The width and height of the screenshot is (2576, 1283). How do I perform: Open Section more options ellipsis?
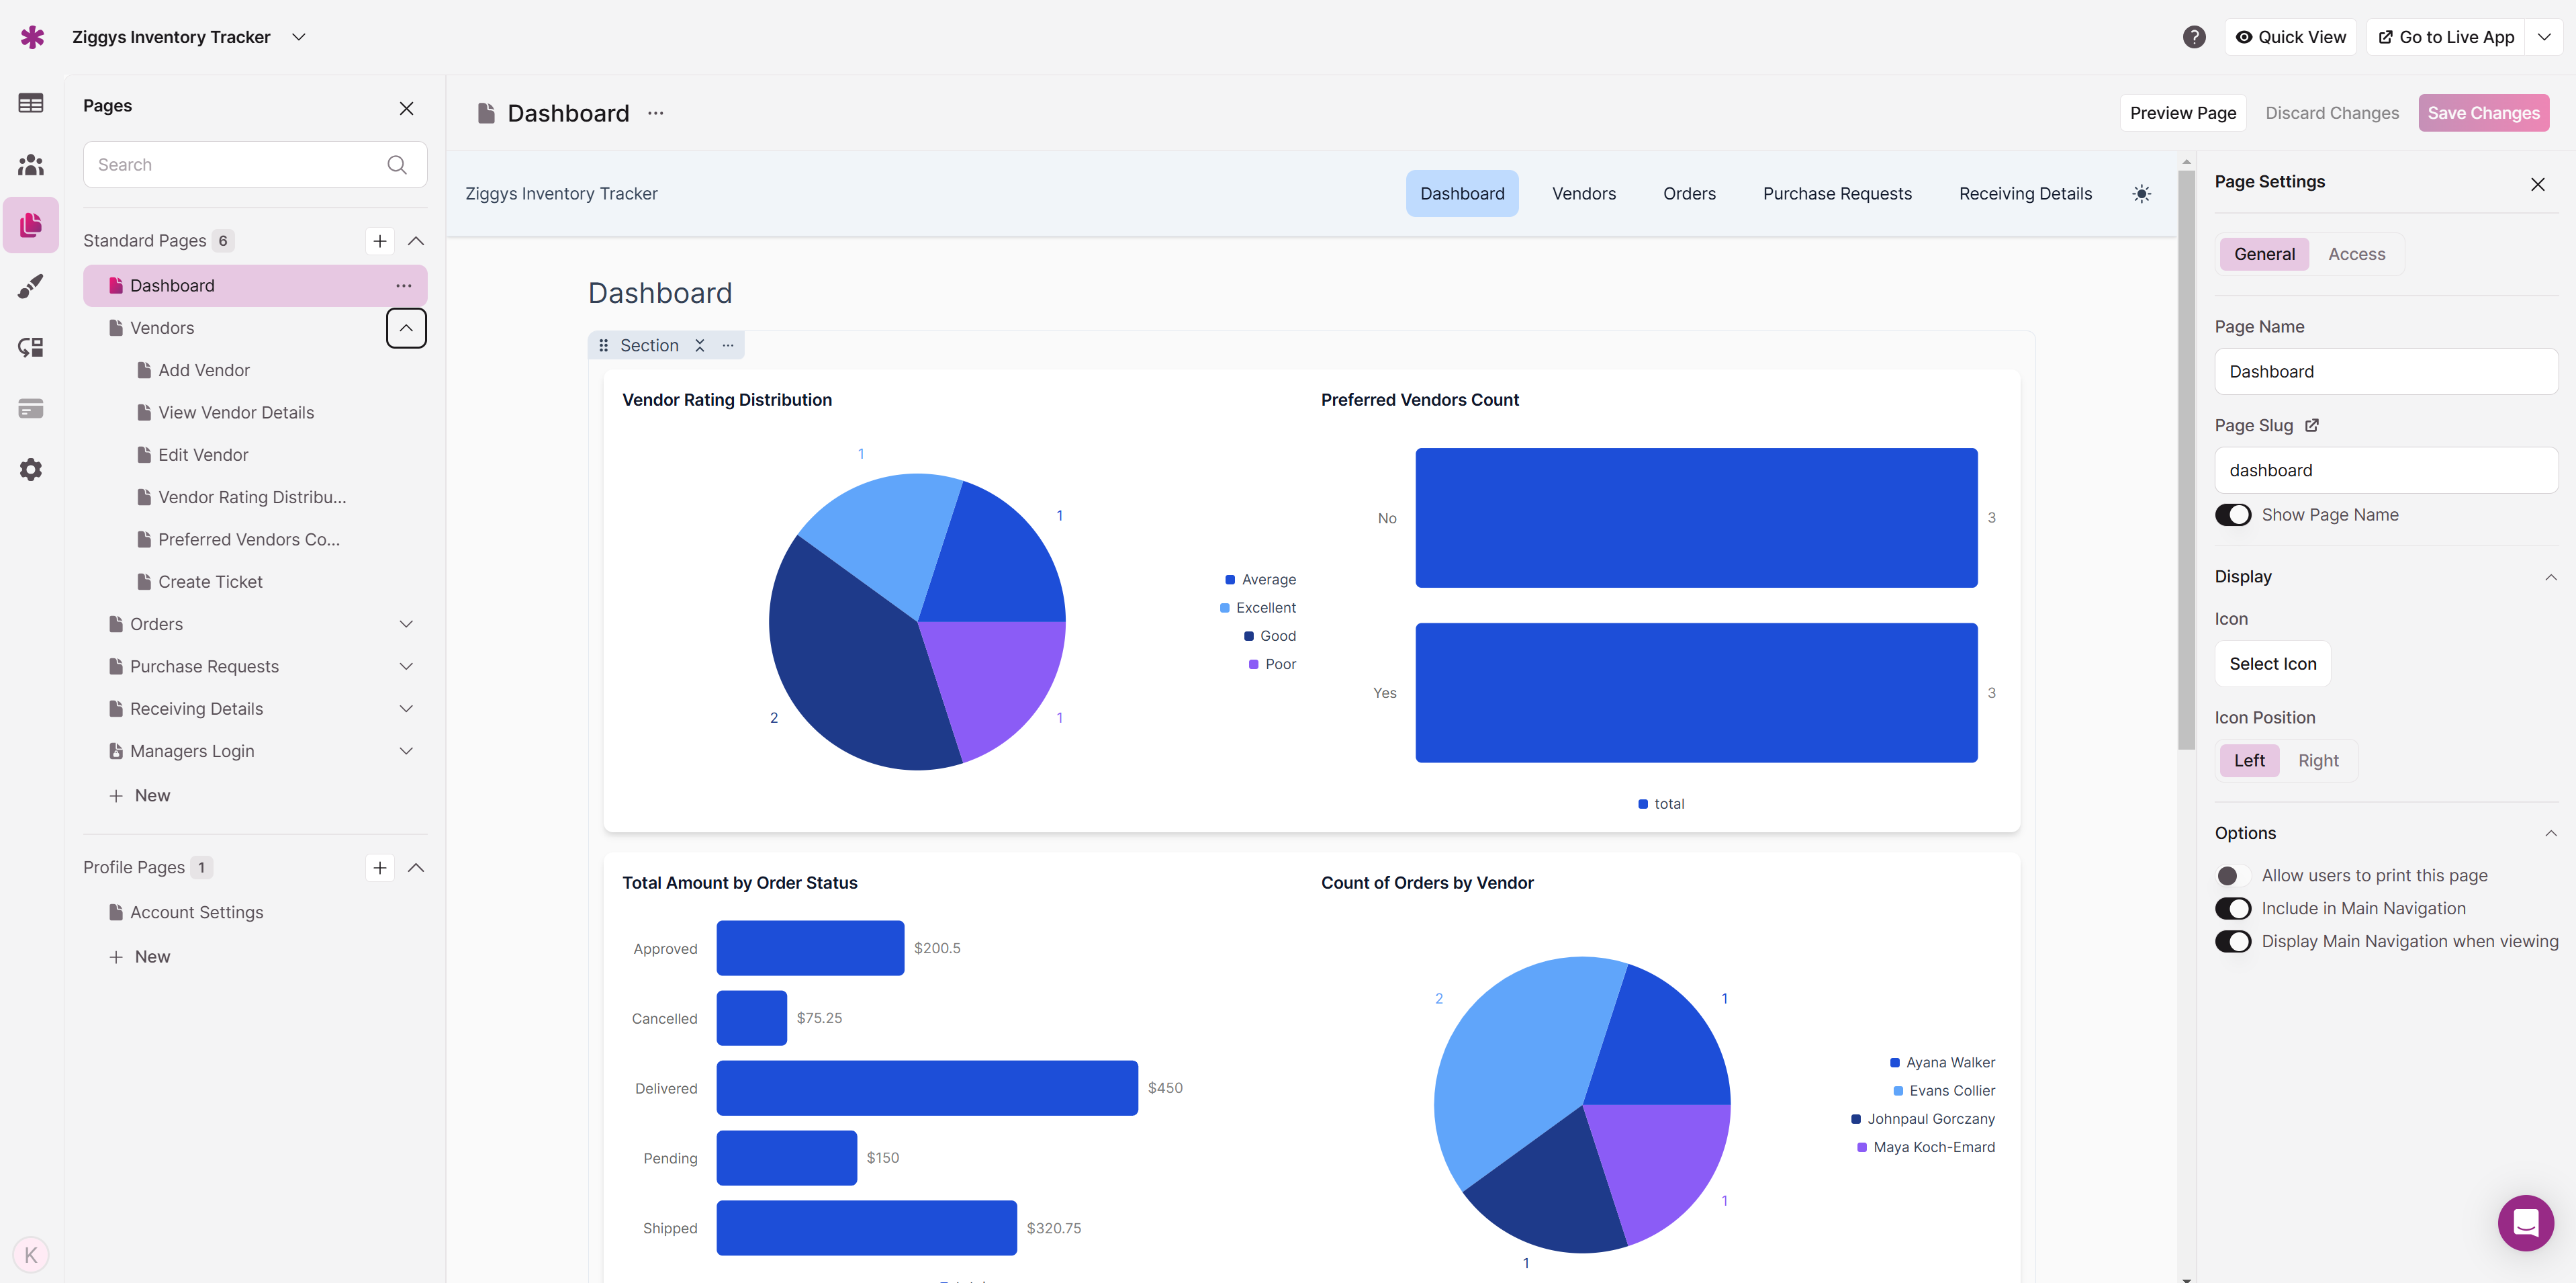[728, 345]
